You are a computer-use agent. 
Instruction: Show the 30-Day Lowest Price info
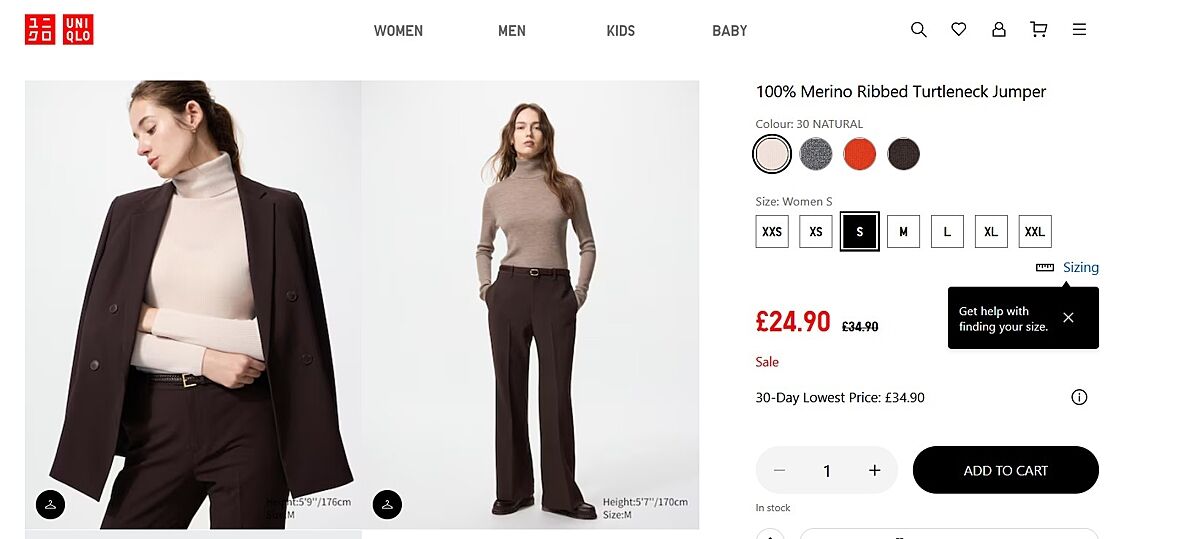[x=1079, y=398]
